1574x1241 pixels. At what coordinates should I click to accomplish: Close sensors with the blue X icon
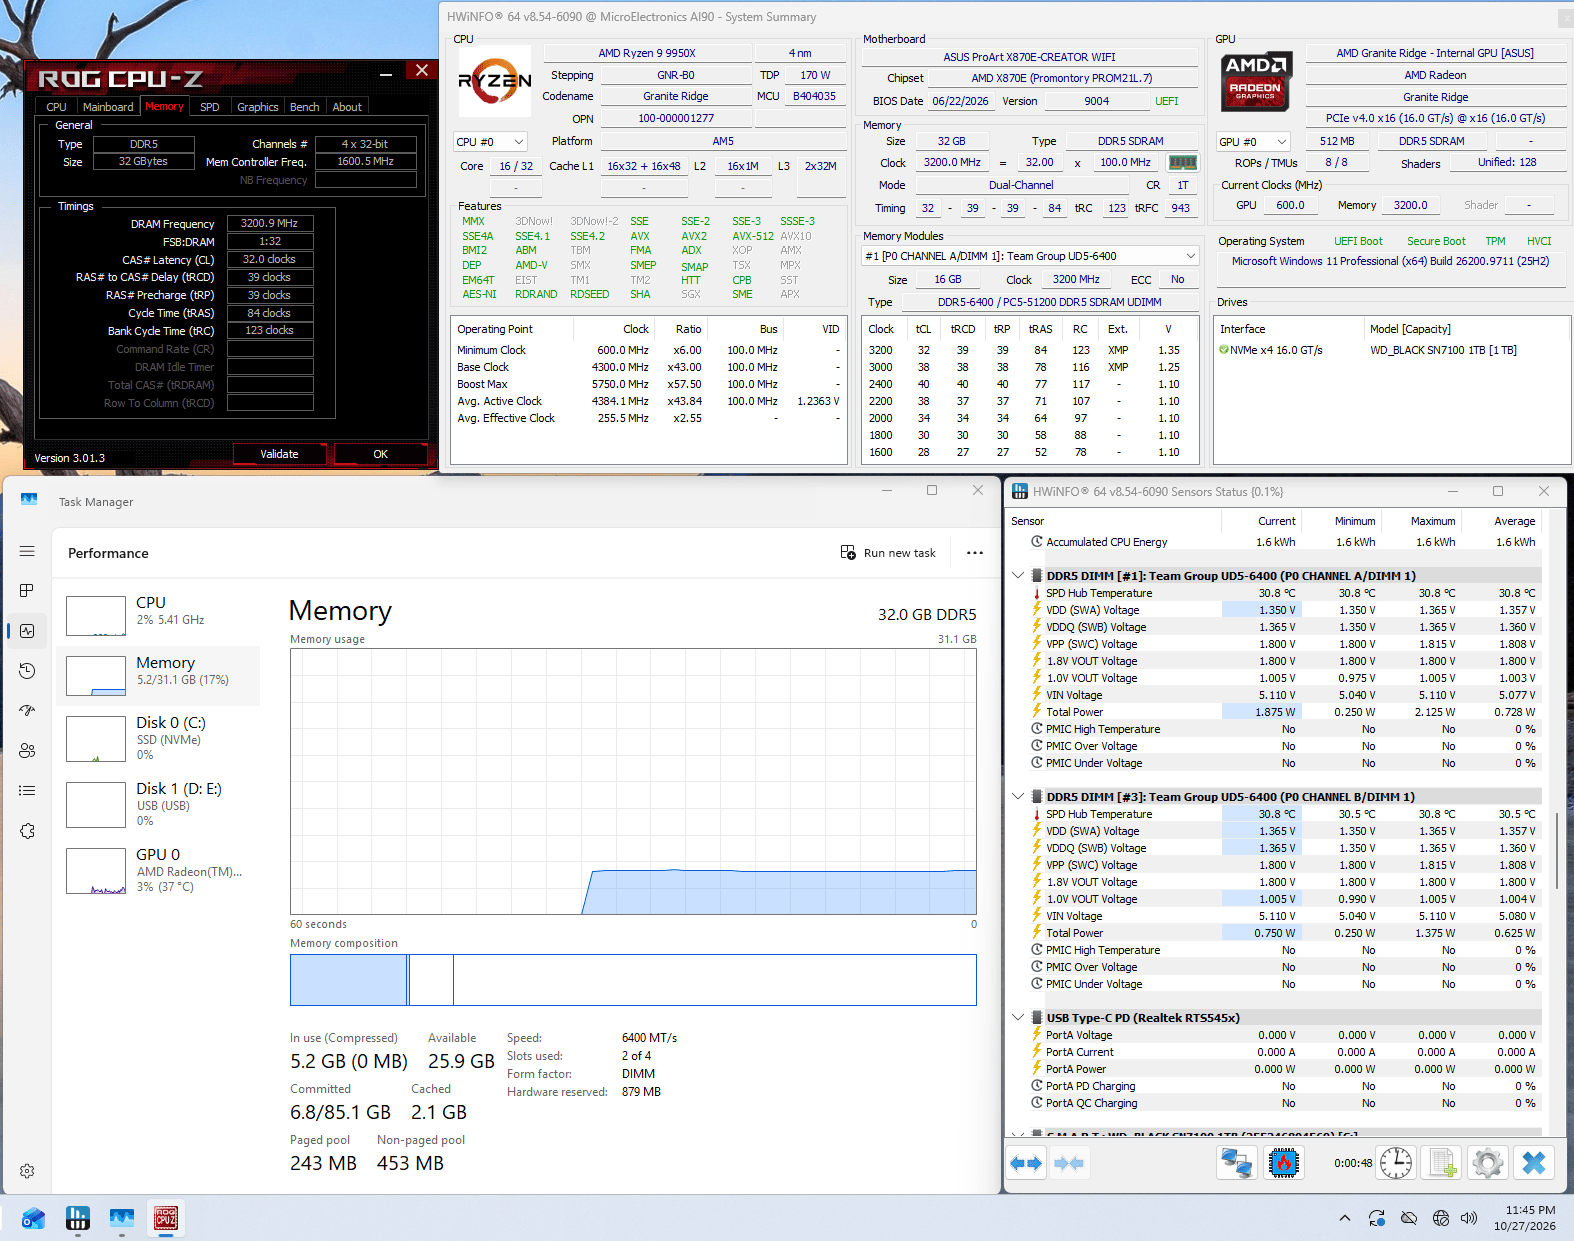(1534, 1163)
